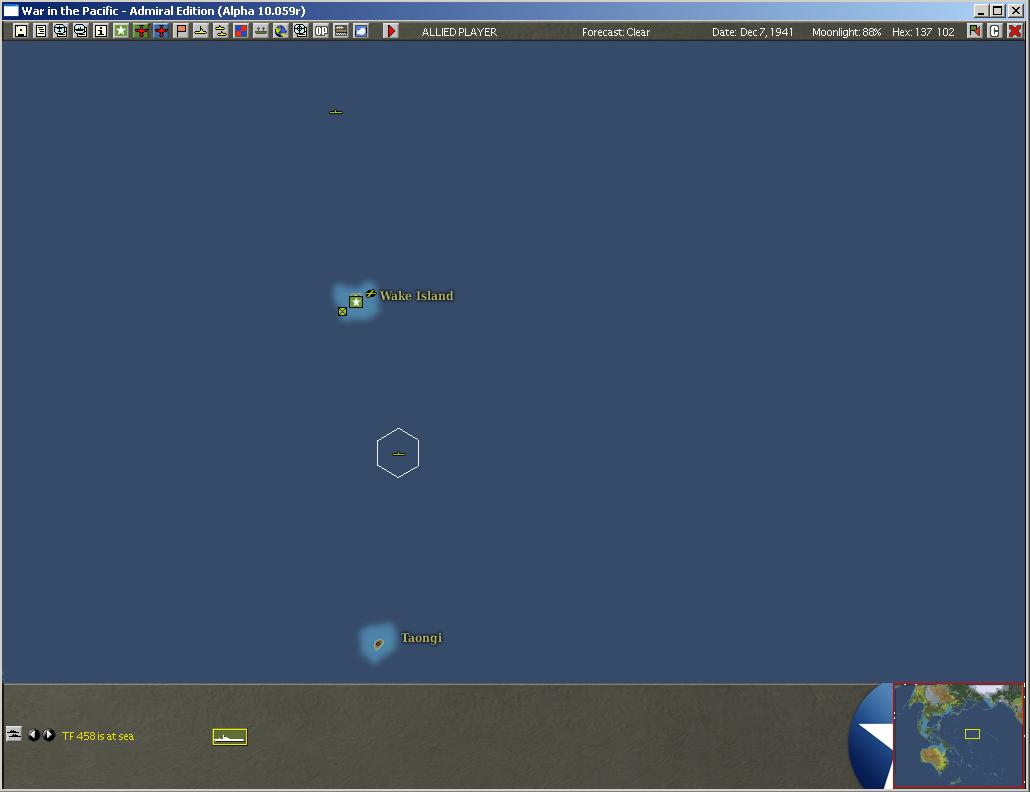Click the red-green flag icon near Hex readout
1030x792 pixels.
pos(974,31)
